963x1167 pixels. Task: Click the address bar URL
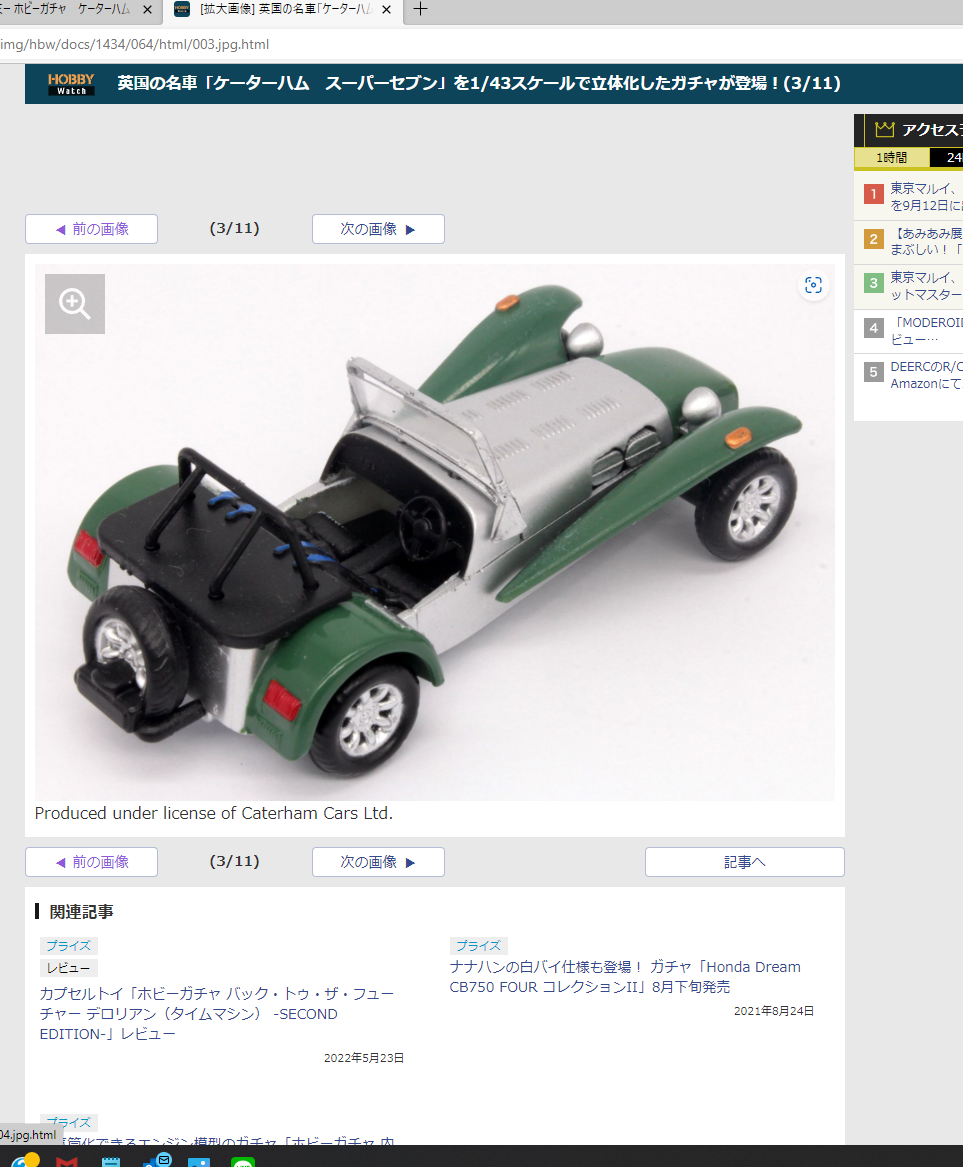(x=135, y=45)
